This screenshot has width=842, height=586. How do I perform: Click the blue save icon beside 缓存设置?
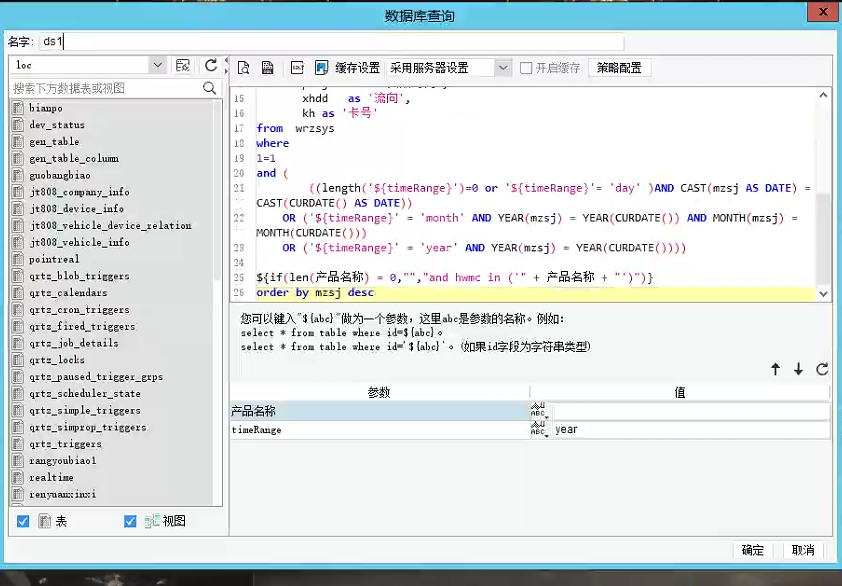(321, 68)
